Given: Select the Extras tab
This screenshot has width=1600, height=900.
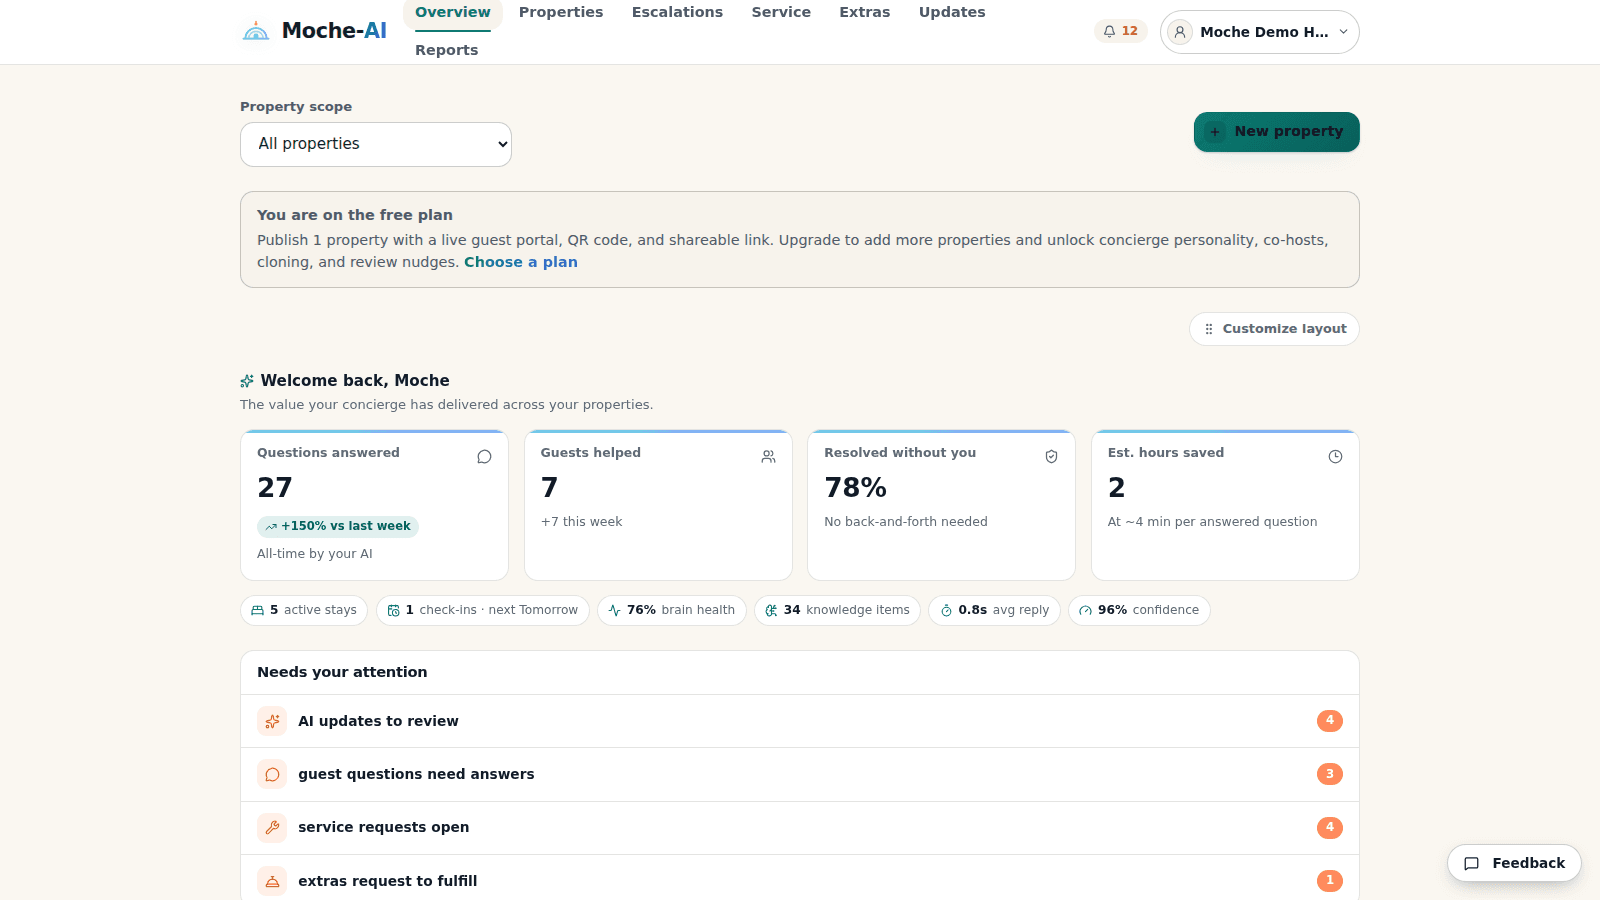Looking at the screenshot, I should (x=865, y=12).
